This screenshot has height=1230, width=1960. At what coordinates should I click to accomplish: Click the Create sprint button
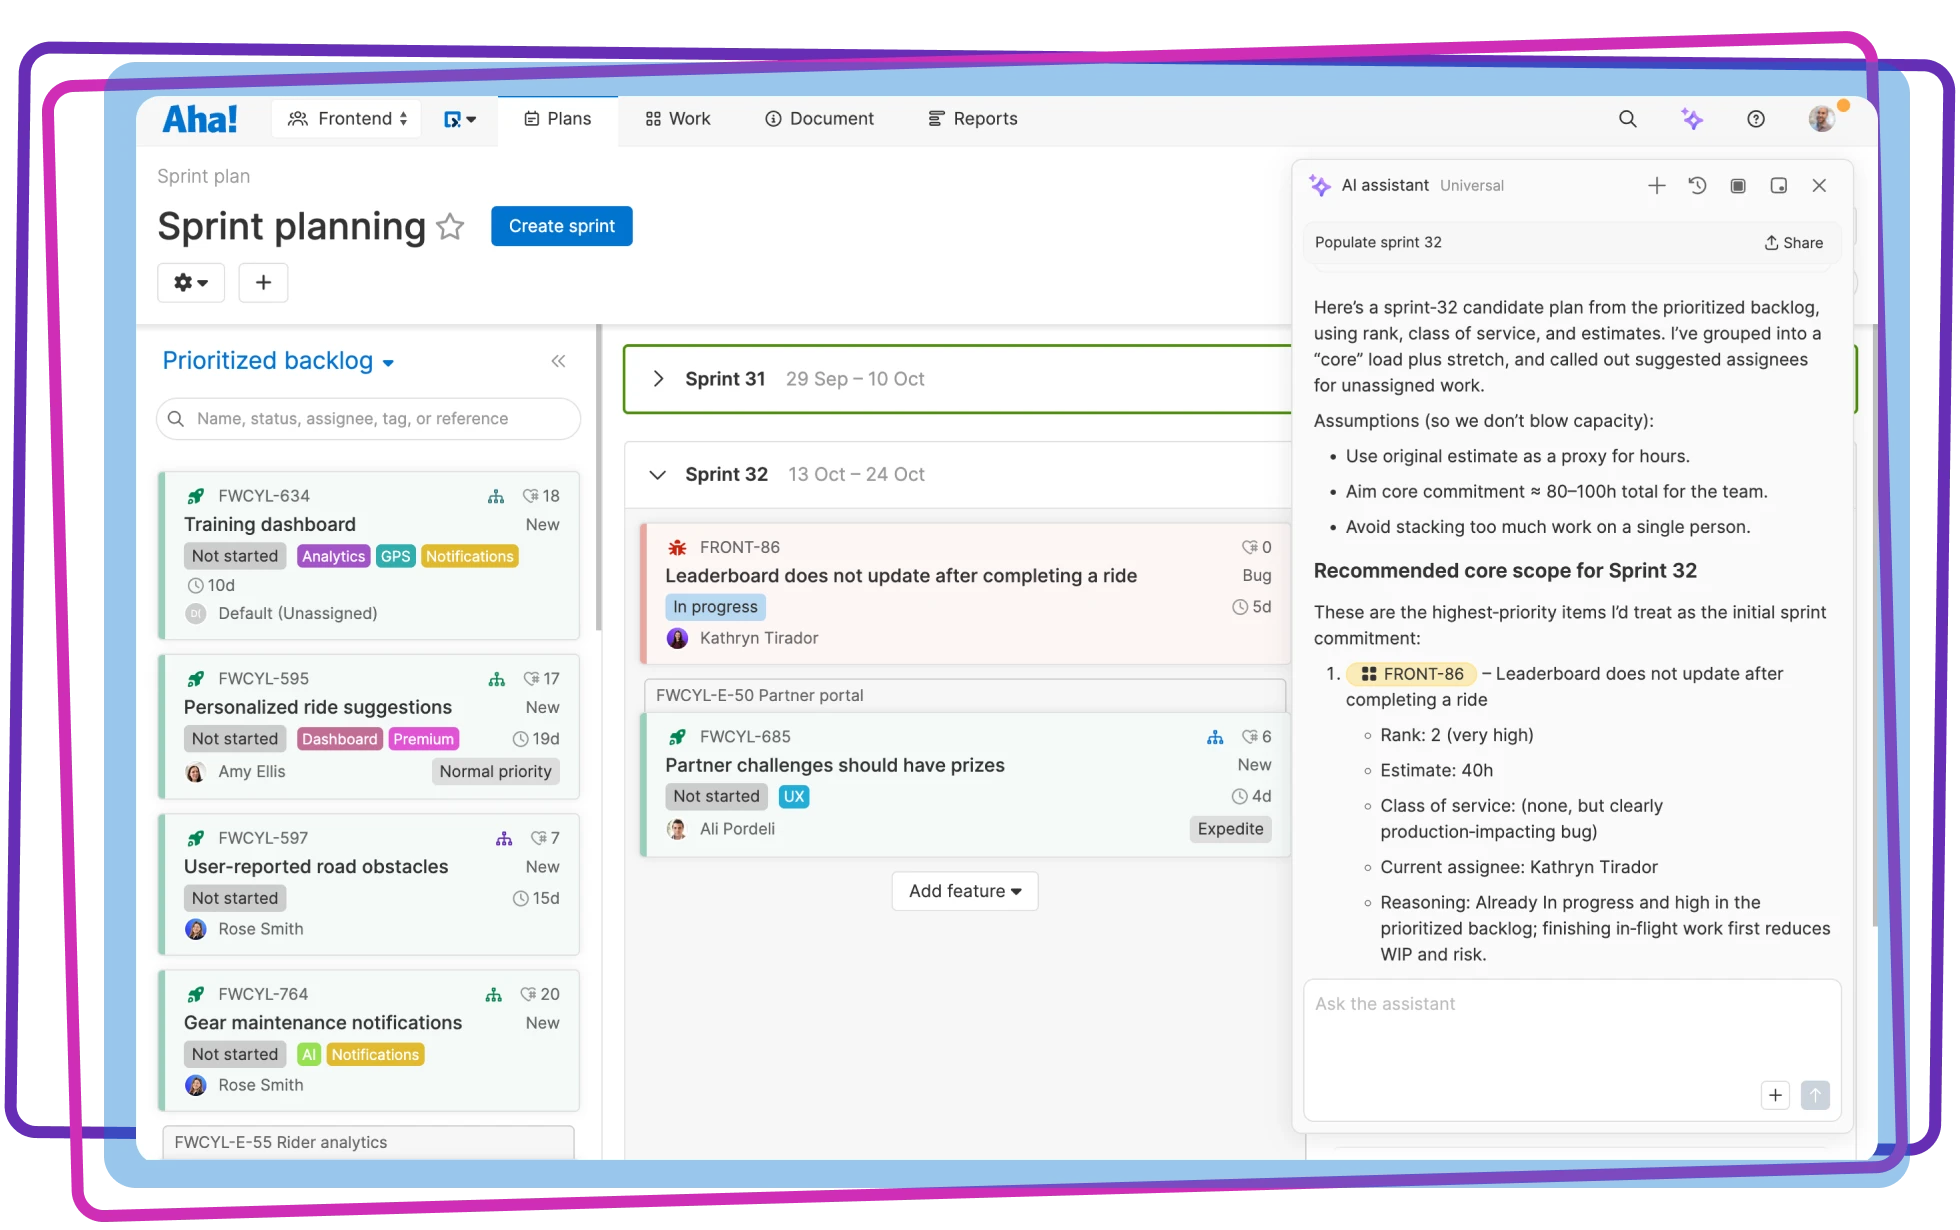click(x=561, y=226)
